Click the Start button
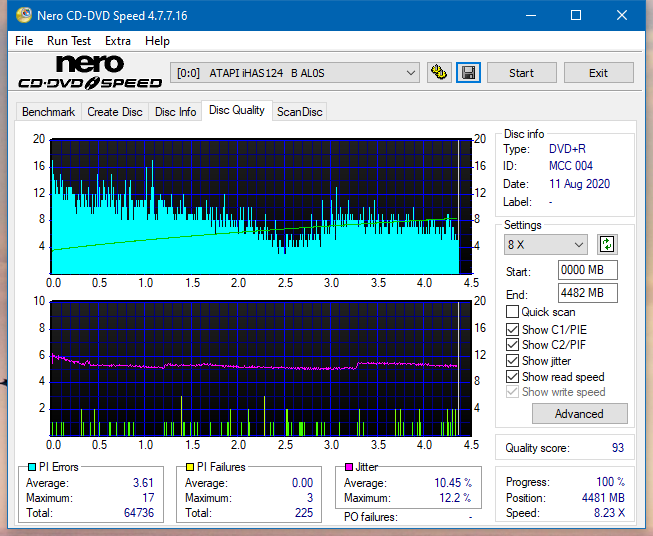The width and height of the screenshot is (653, 536). coord(521,73)
